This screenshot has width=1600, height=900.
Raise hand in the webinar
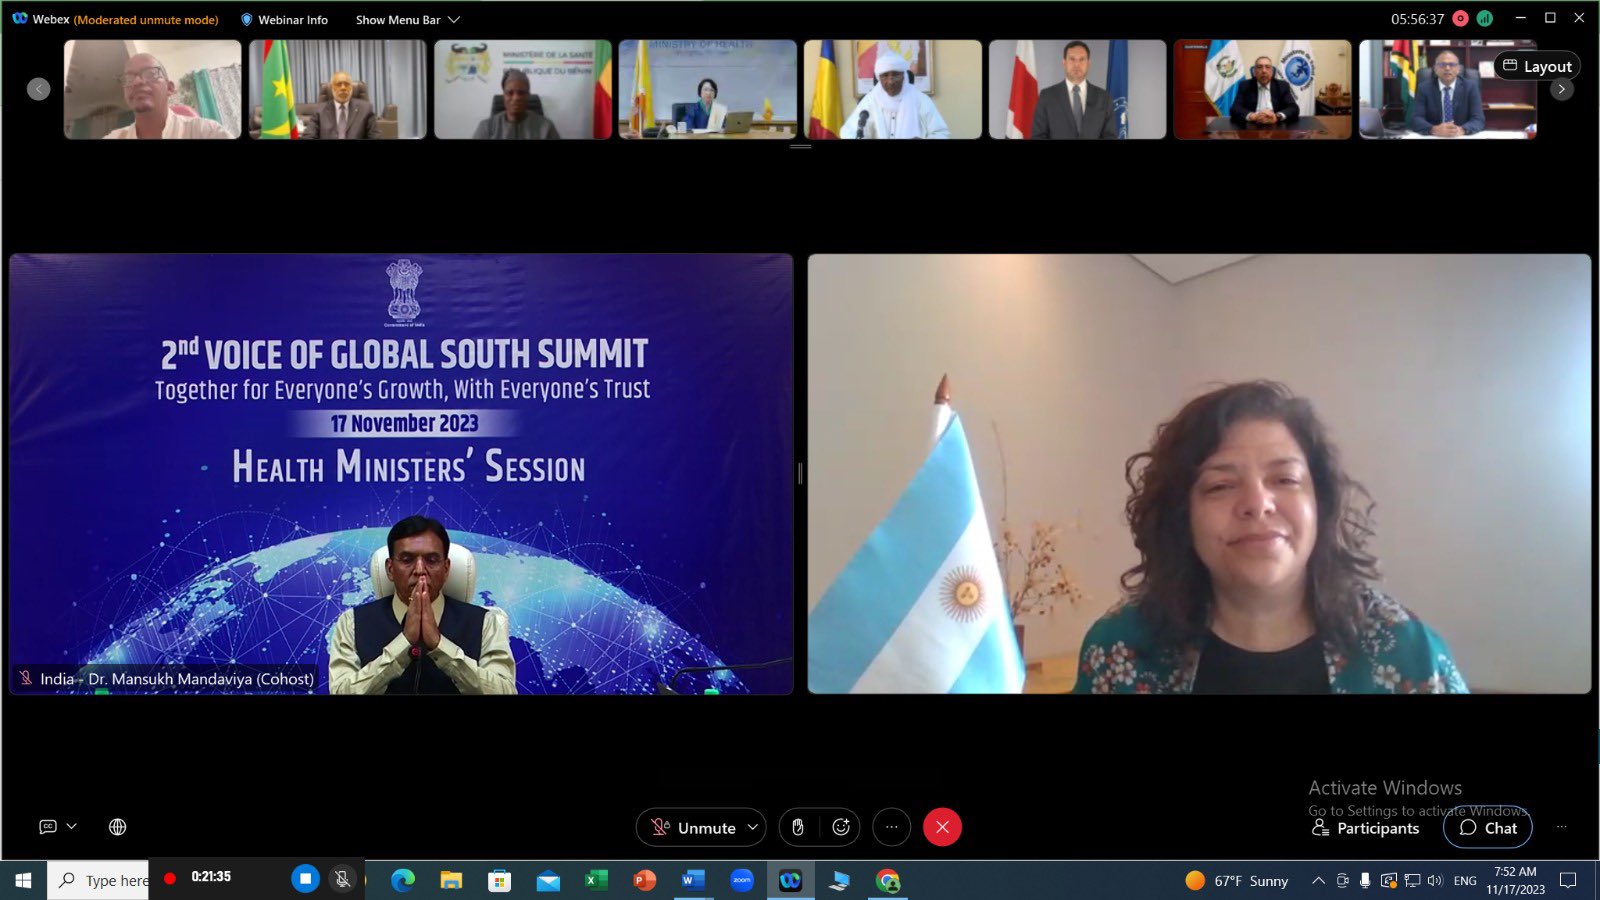click(x=798, y=827)
